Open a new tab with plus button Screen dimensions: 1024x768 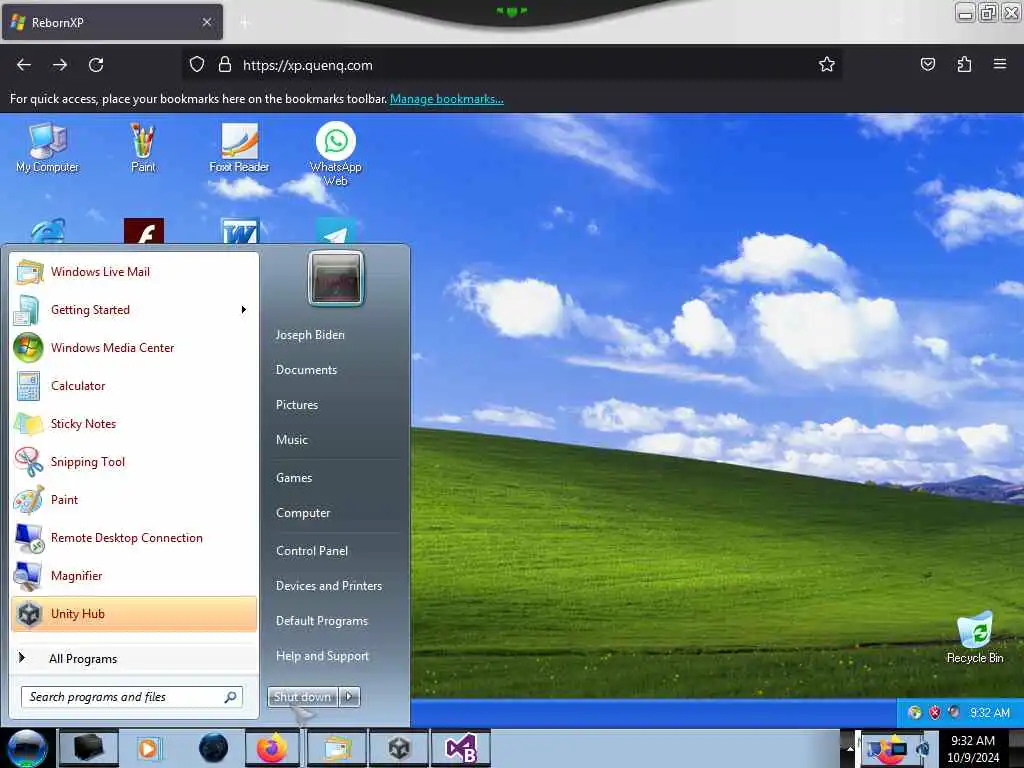click(245, 23)
